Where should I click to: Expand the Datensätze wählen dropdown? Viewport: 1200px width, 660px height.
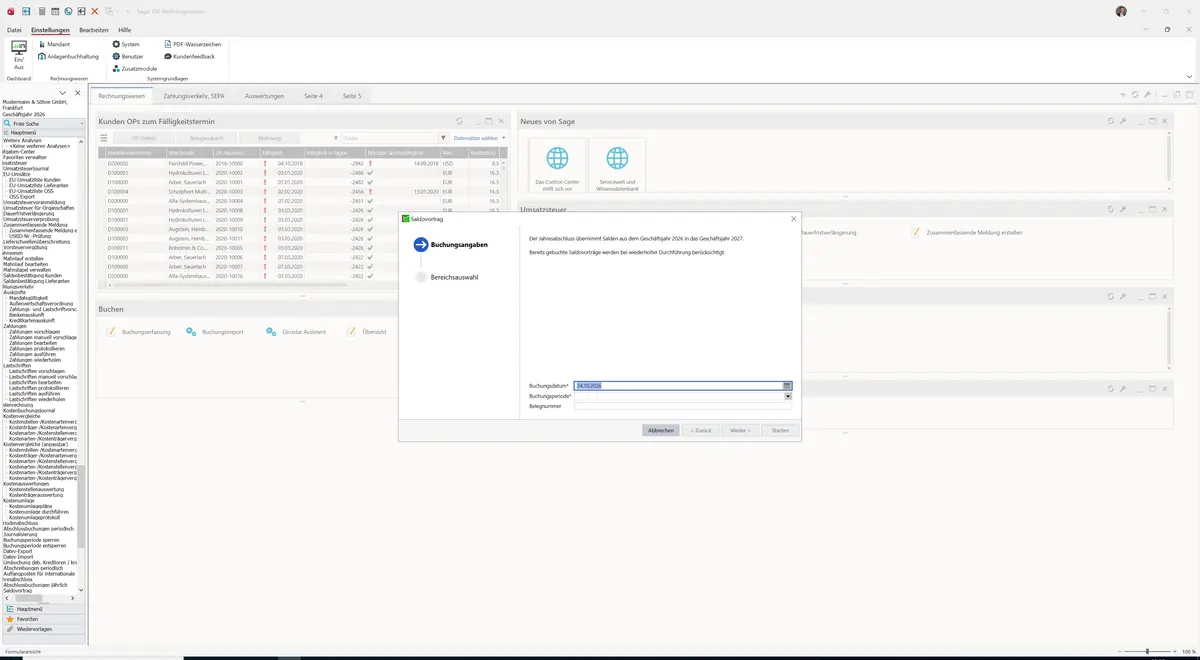[479, 138]
